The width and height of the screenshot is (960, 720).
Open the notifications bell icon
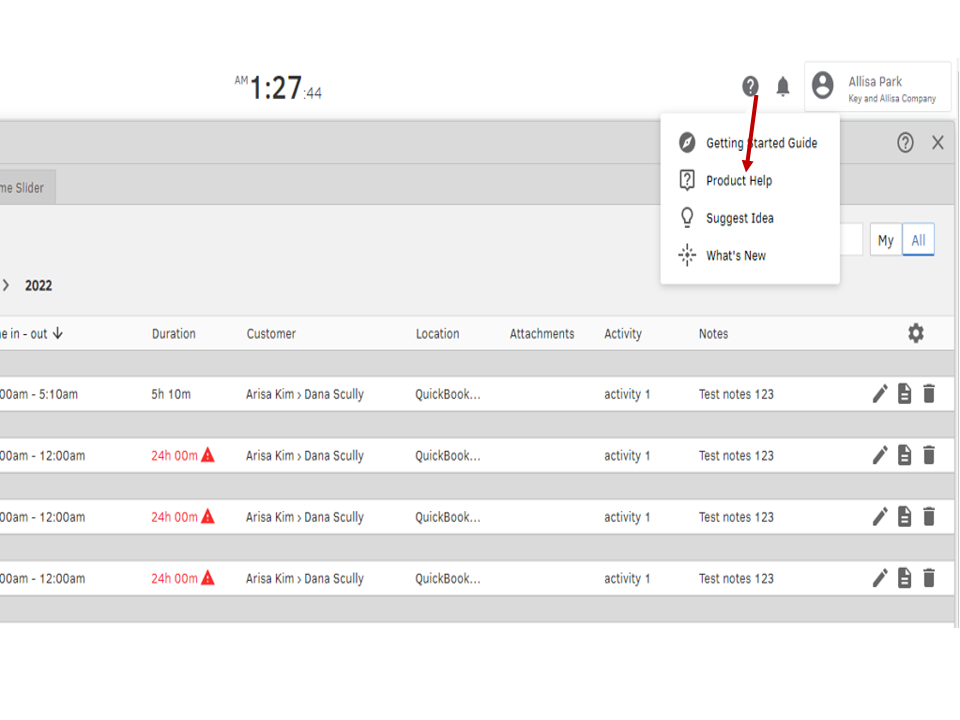(783, 86)
